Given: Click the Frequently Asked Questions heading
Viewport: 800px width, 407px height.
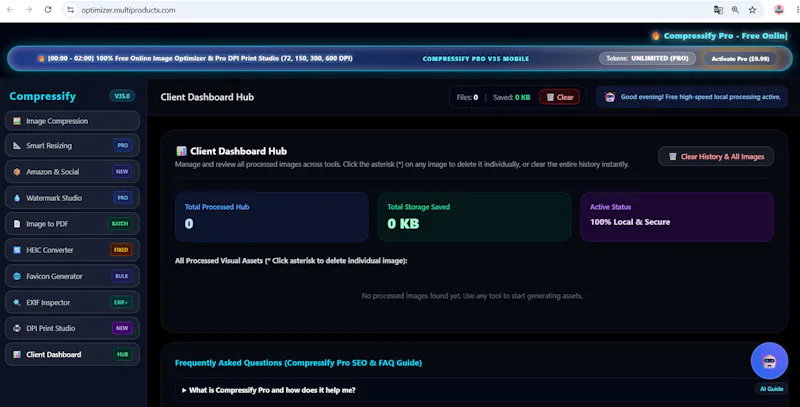Looking at the screenshot, I should (x=298, y=363).
